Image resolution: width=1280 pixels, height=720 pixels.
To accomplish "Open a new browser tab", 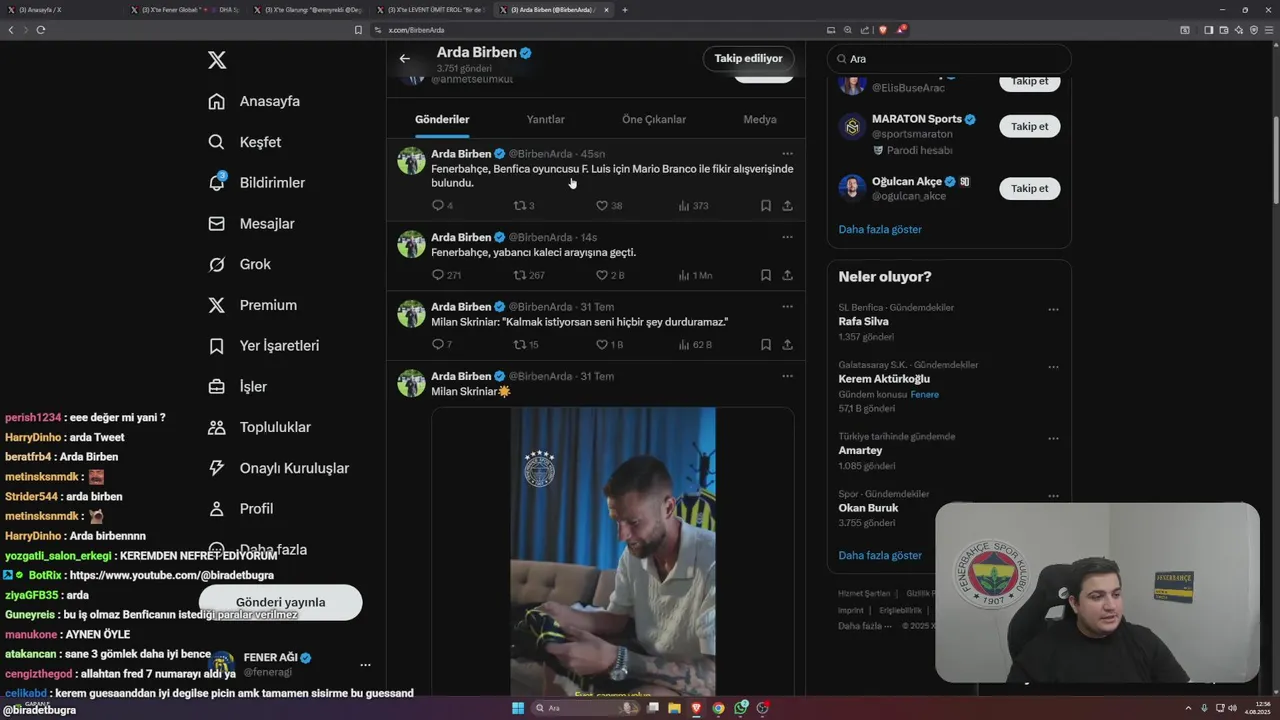I will click(625, 10).
